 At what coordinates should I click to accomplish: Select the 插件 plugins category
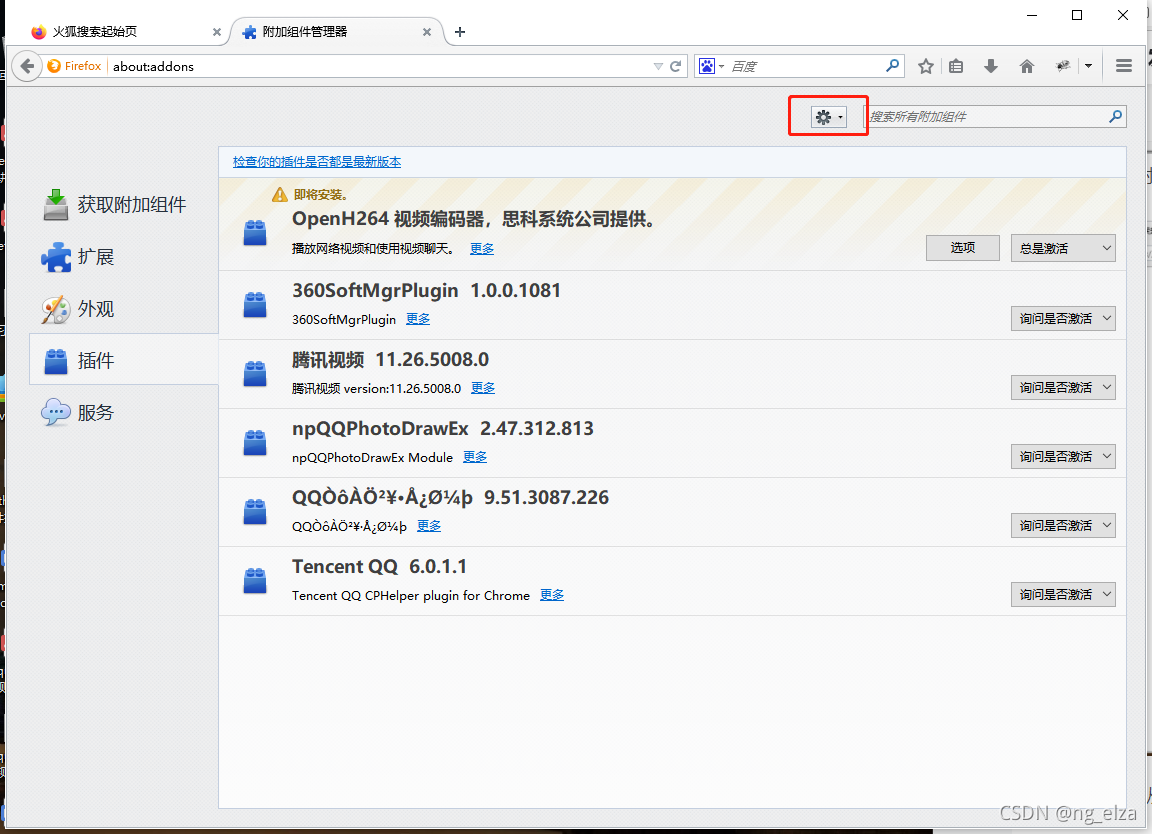[x=123, y=360]
